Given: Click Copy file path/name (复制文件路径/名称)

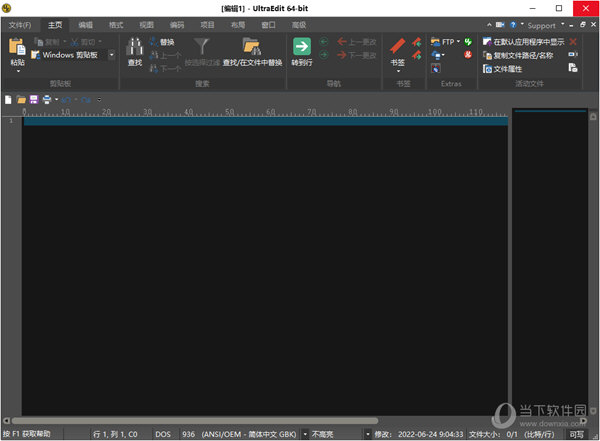Looking at the screenshot, I should click(518, 56).
